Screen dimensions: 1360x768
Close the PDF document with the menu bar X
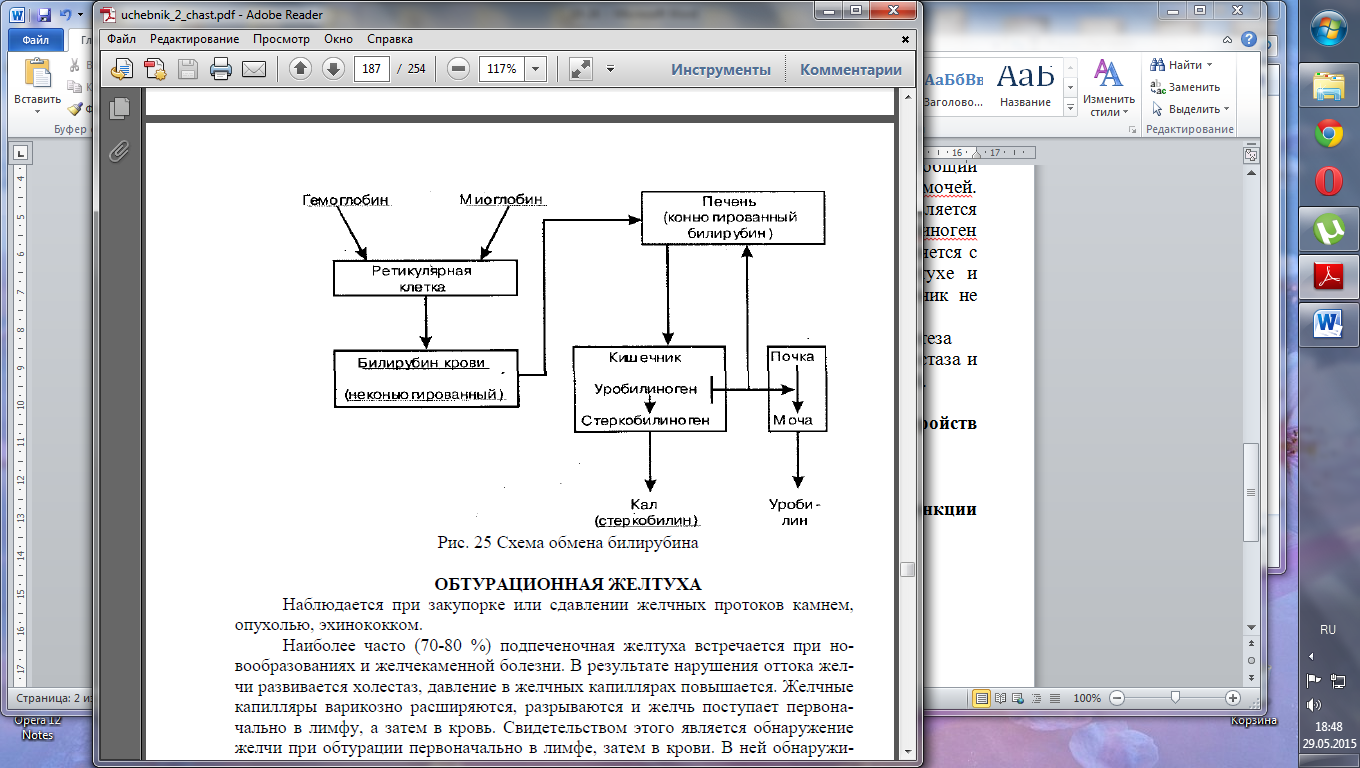click(x=905, y=39)
